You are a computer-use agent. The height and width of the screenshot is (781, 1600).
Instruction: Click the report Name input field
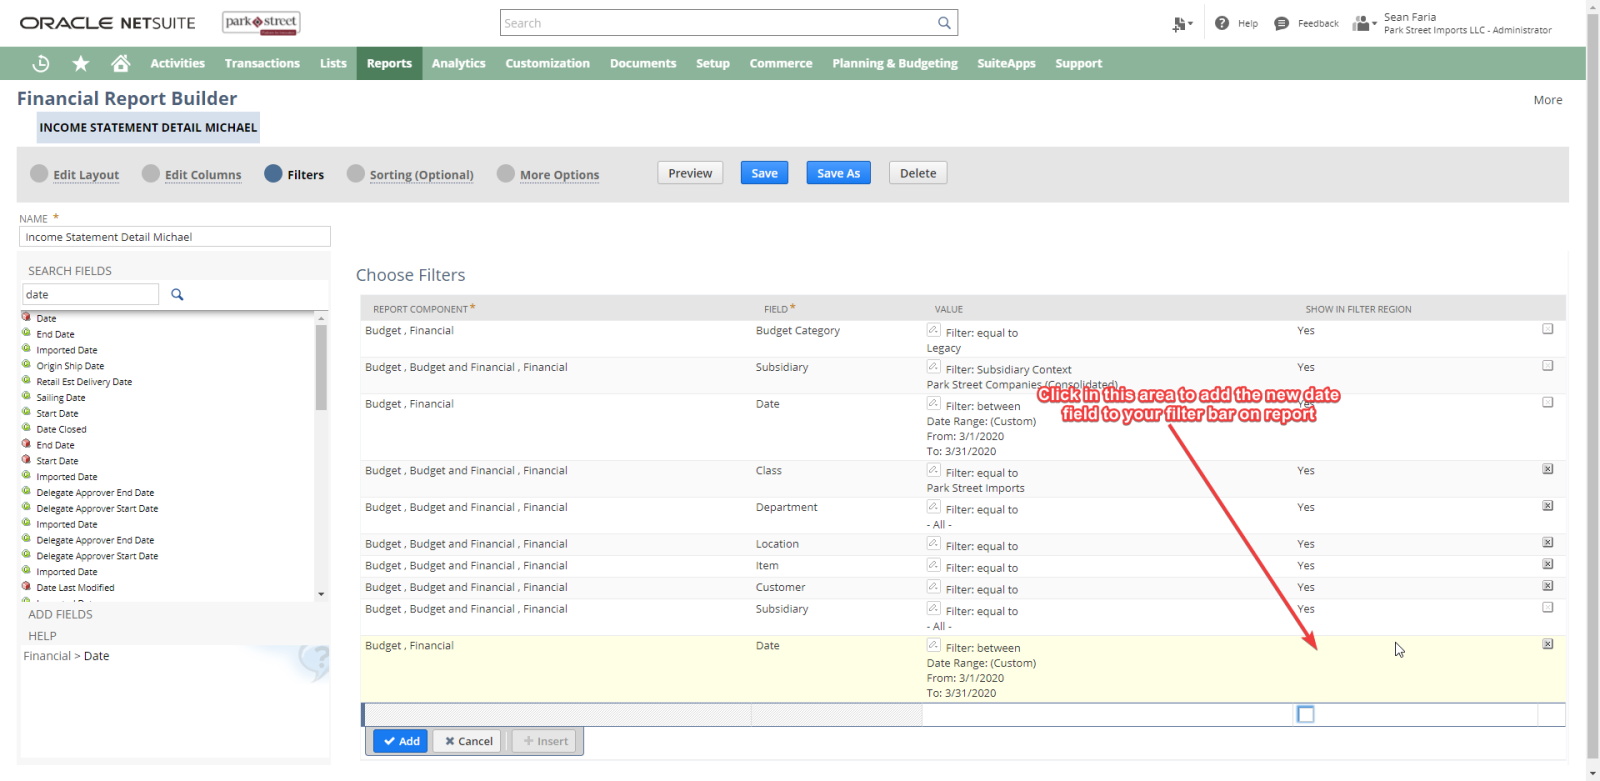click(175, 237)
